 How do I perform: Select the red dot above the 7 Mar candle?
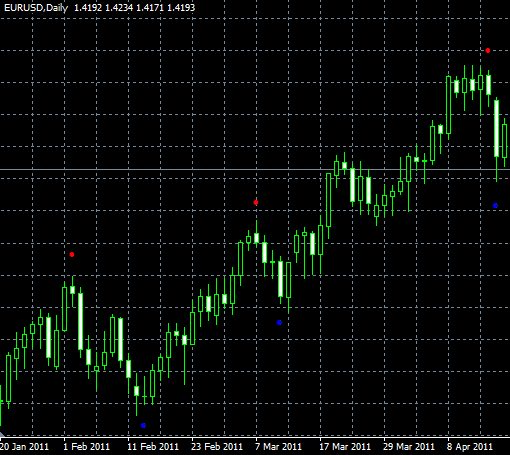pos(256,203)
